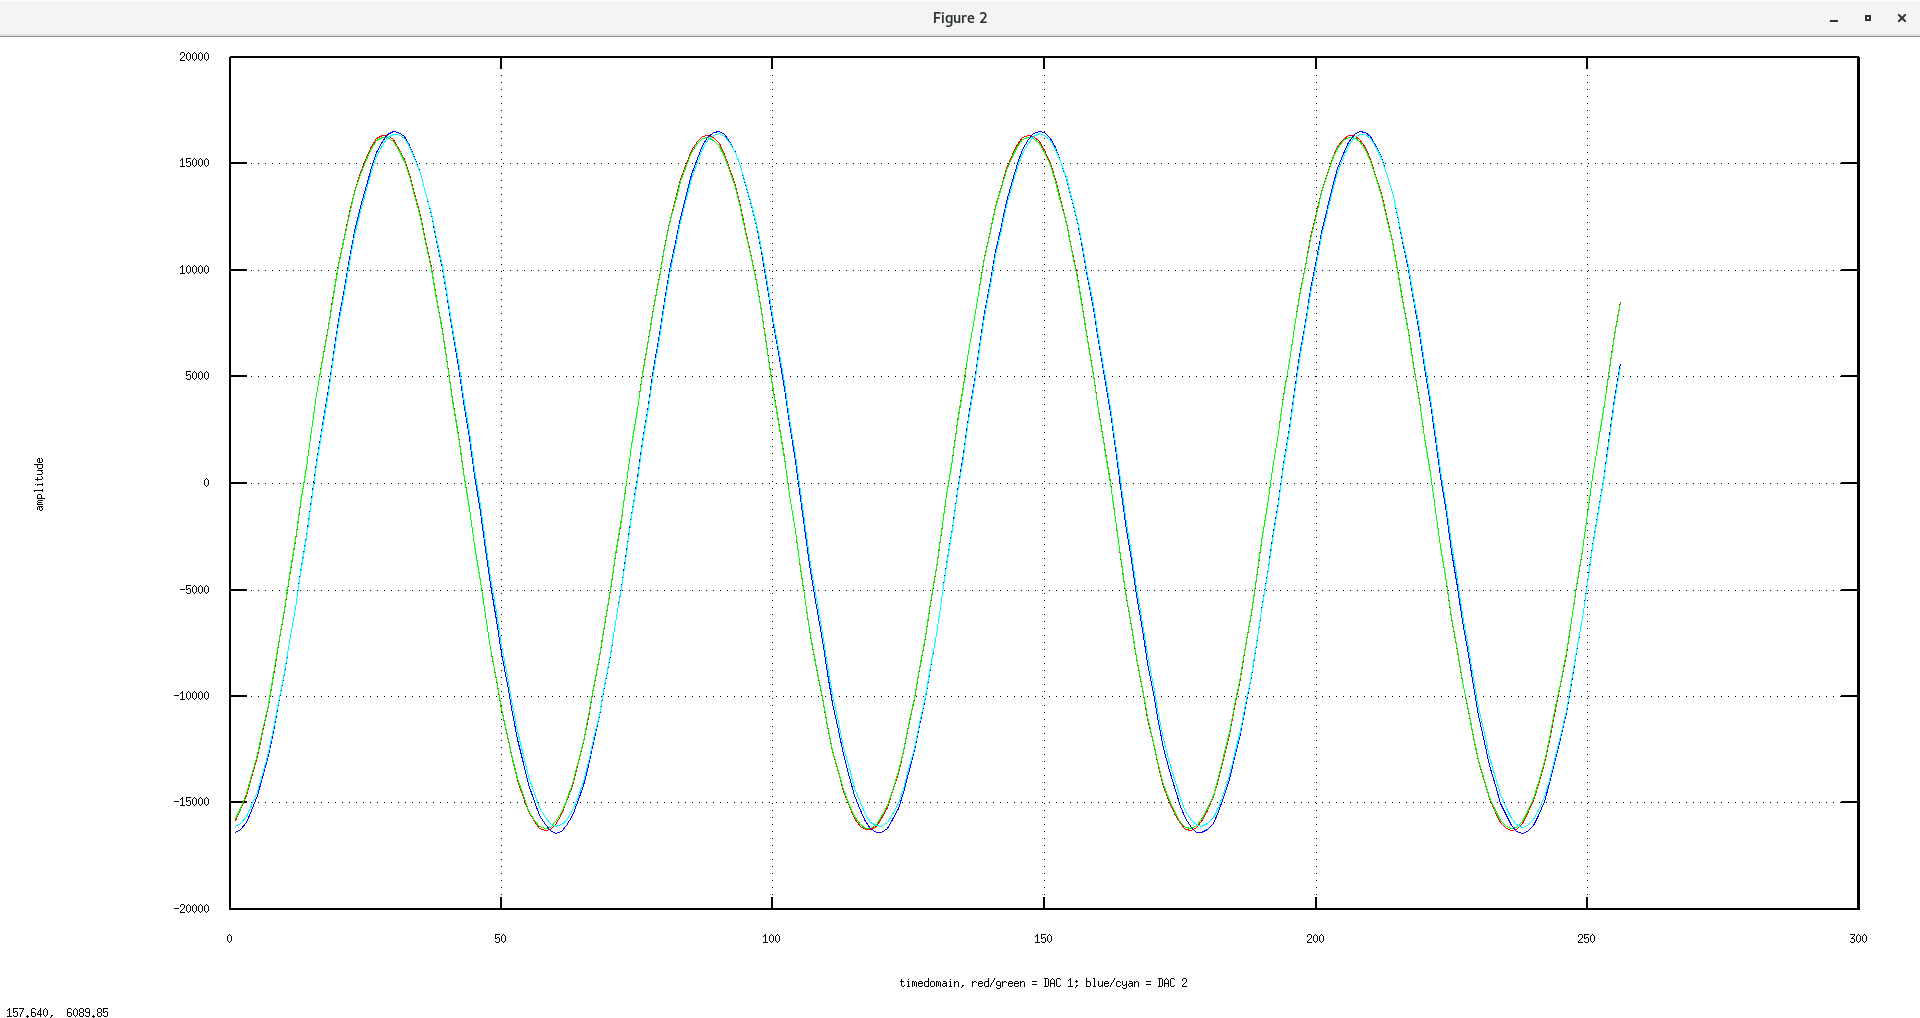Click y-axis tick label -10000
Image resolution: width=1920 pixels, height=1018 pixels.
point(191,696)
